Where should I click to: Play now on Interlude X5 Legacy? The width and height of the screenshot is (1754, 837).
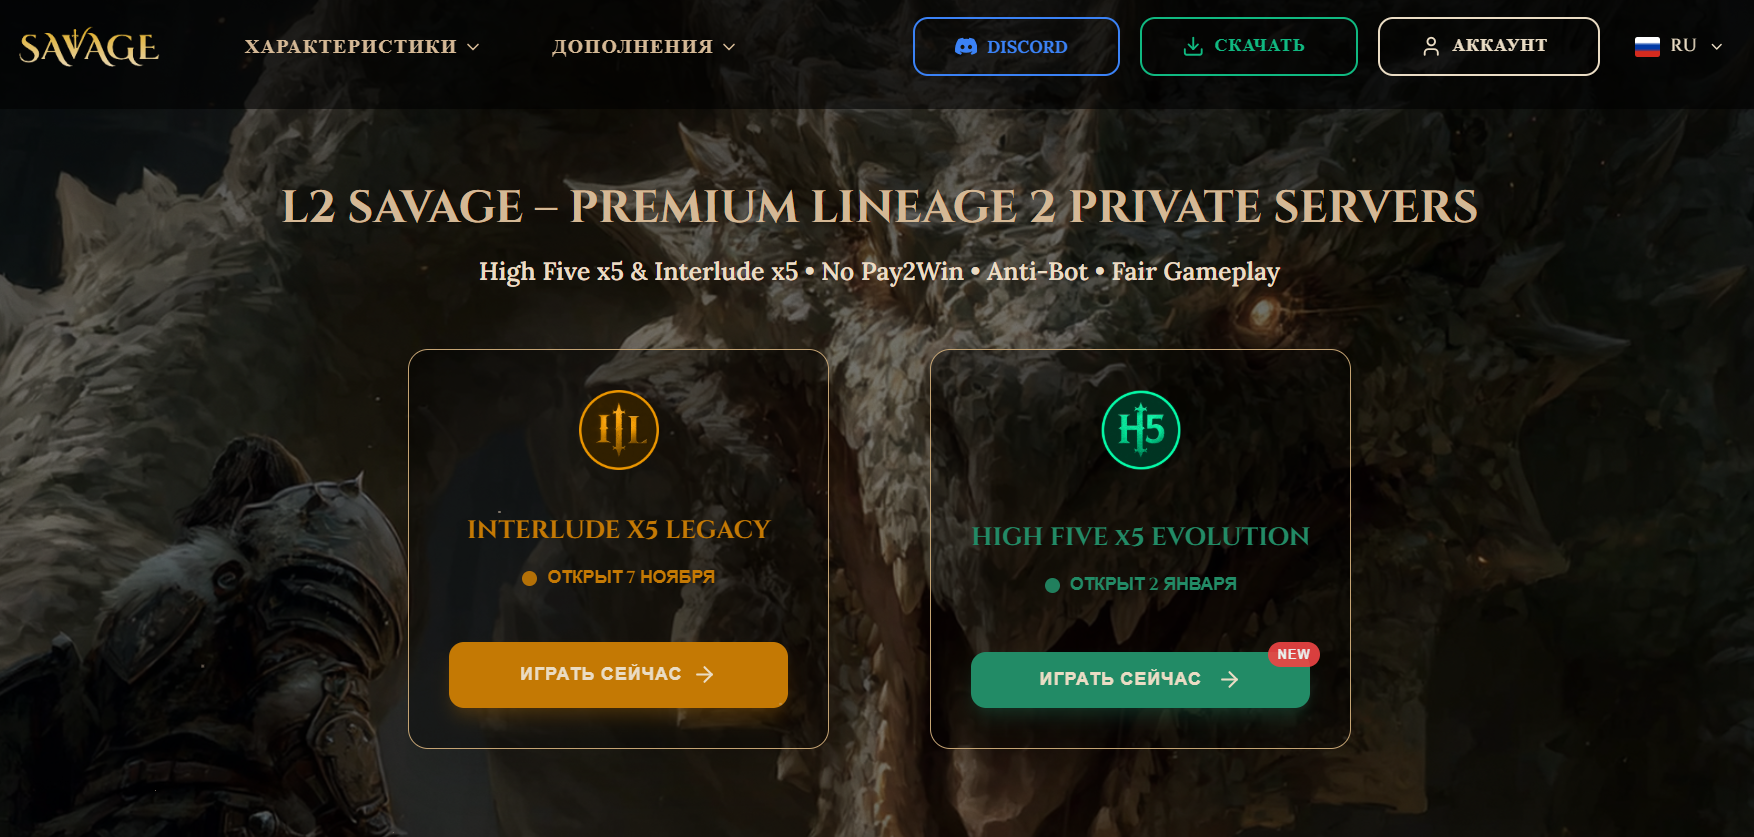click(x=618, y=675)
